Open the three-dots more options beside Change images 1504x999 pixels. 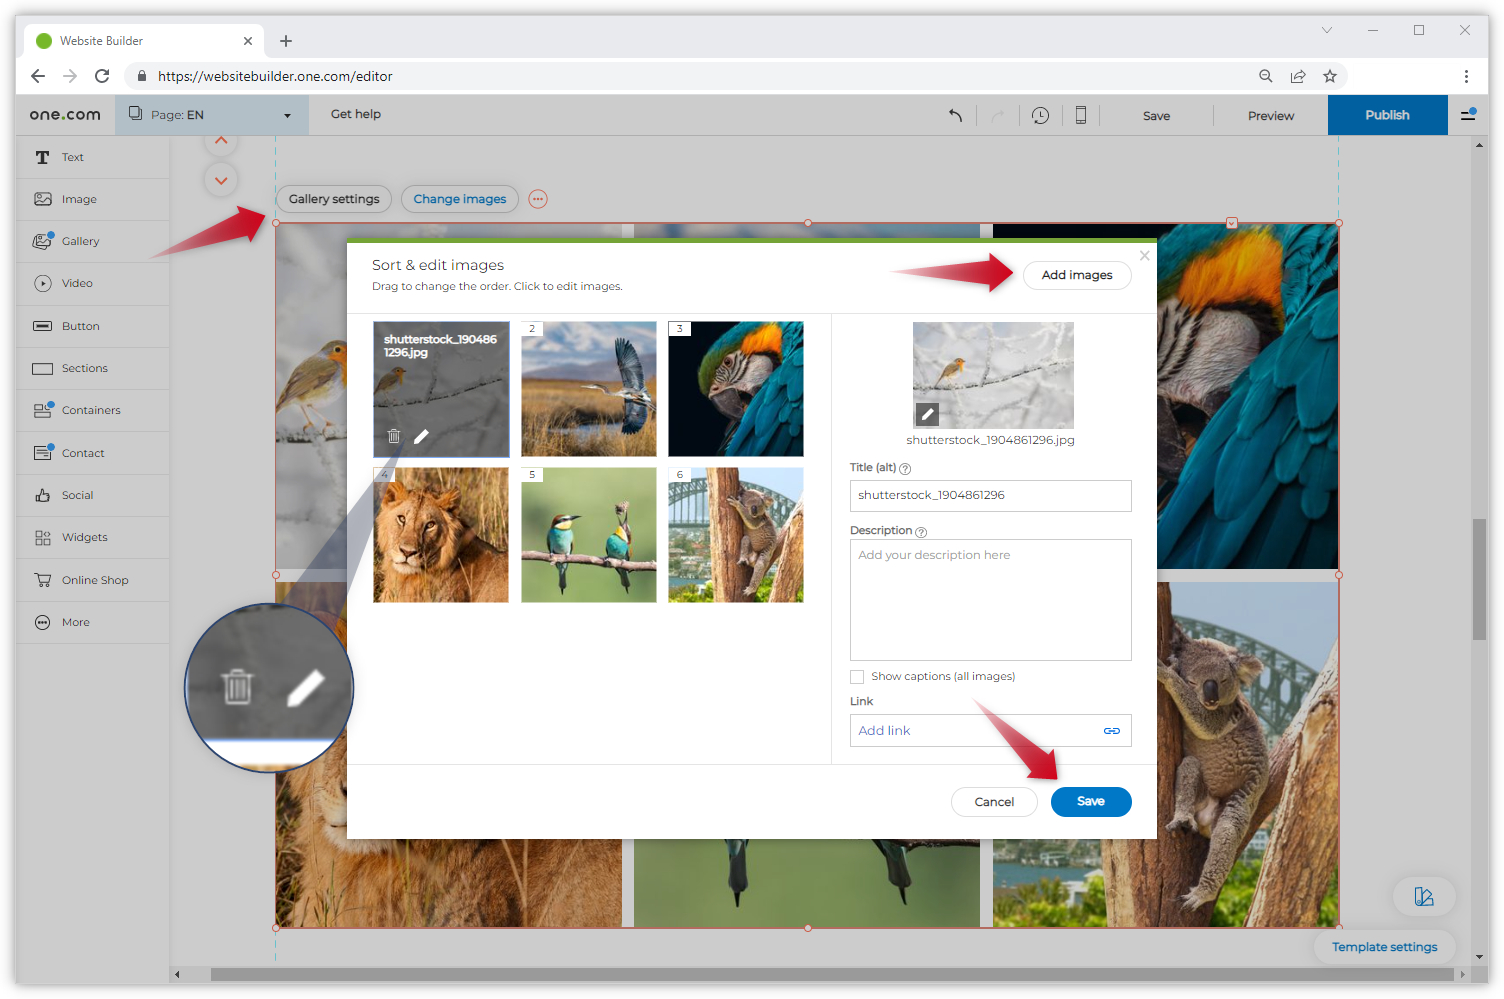click(538, 199)
